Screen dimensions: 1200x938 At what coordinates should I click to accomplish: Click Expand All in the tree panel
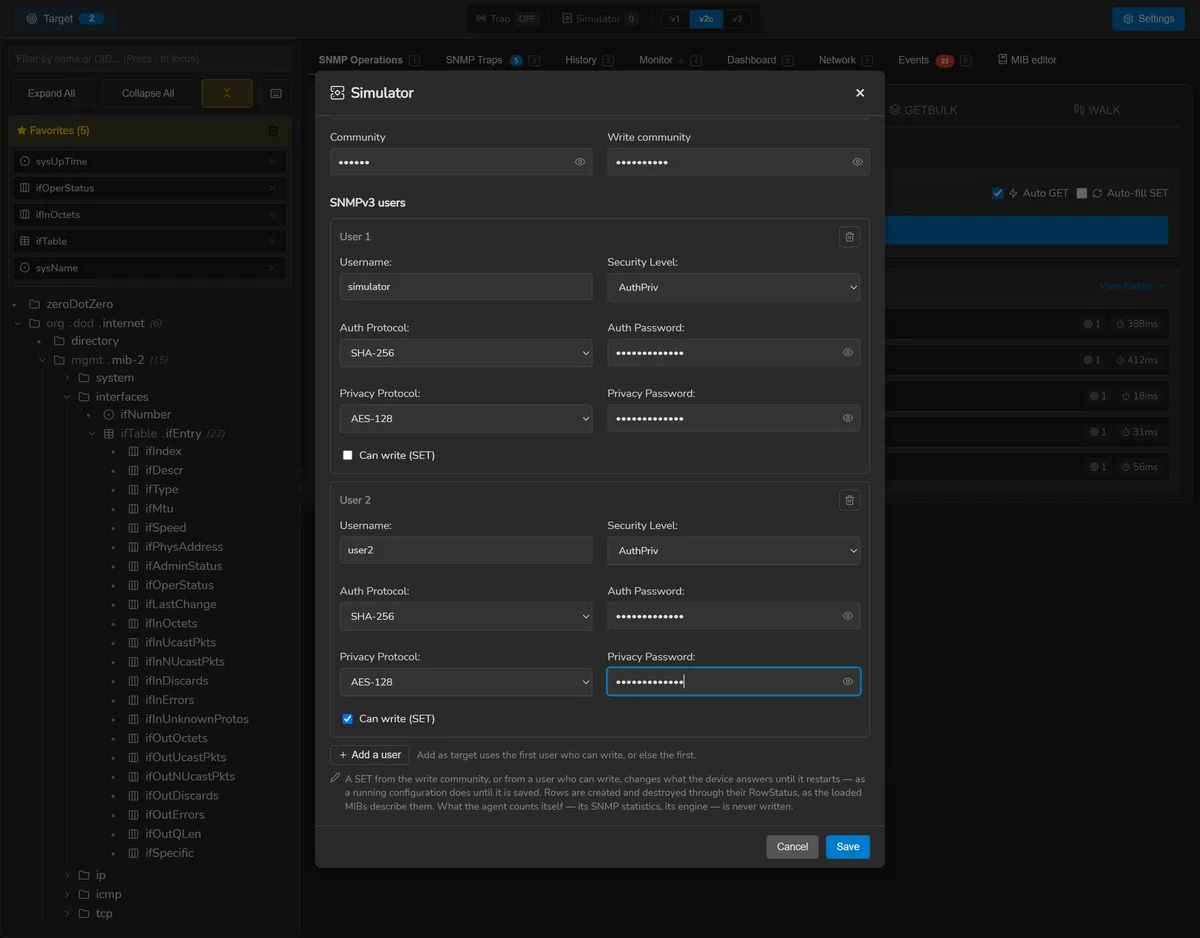tap(52, 93)
